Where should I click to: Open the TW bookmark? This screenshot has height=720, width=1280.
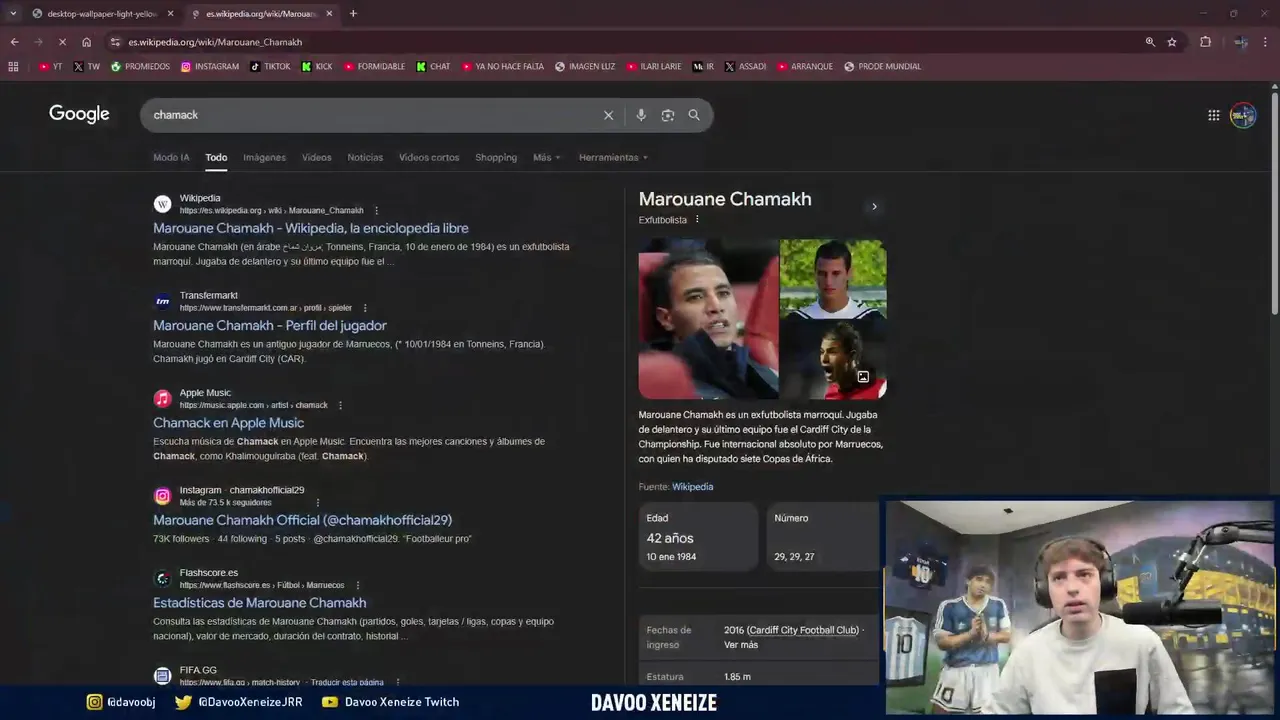point(87,67)
